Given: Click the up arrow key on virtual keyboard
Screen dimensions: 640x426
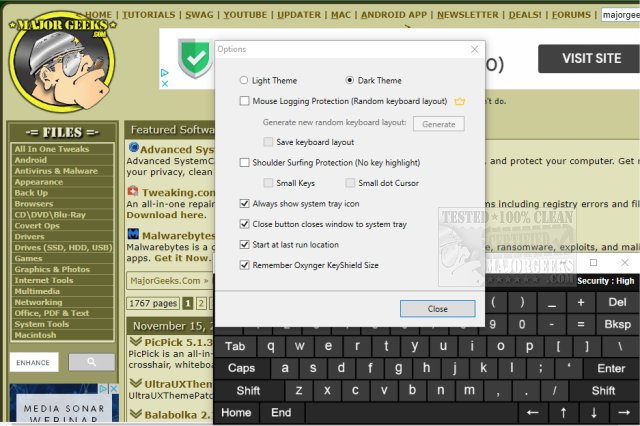Looking at the screenshot, I should point(563,413).
